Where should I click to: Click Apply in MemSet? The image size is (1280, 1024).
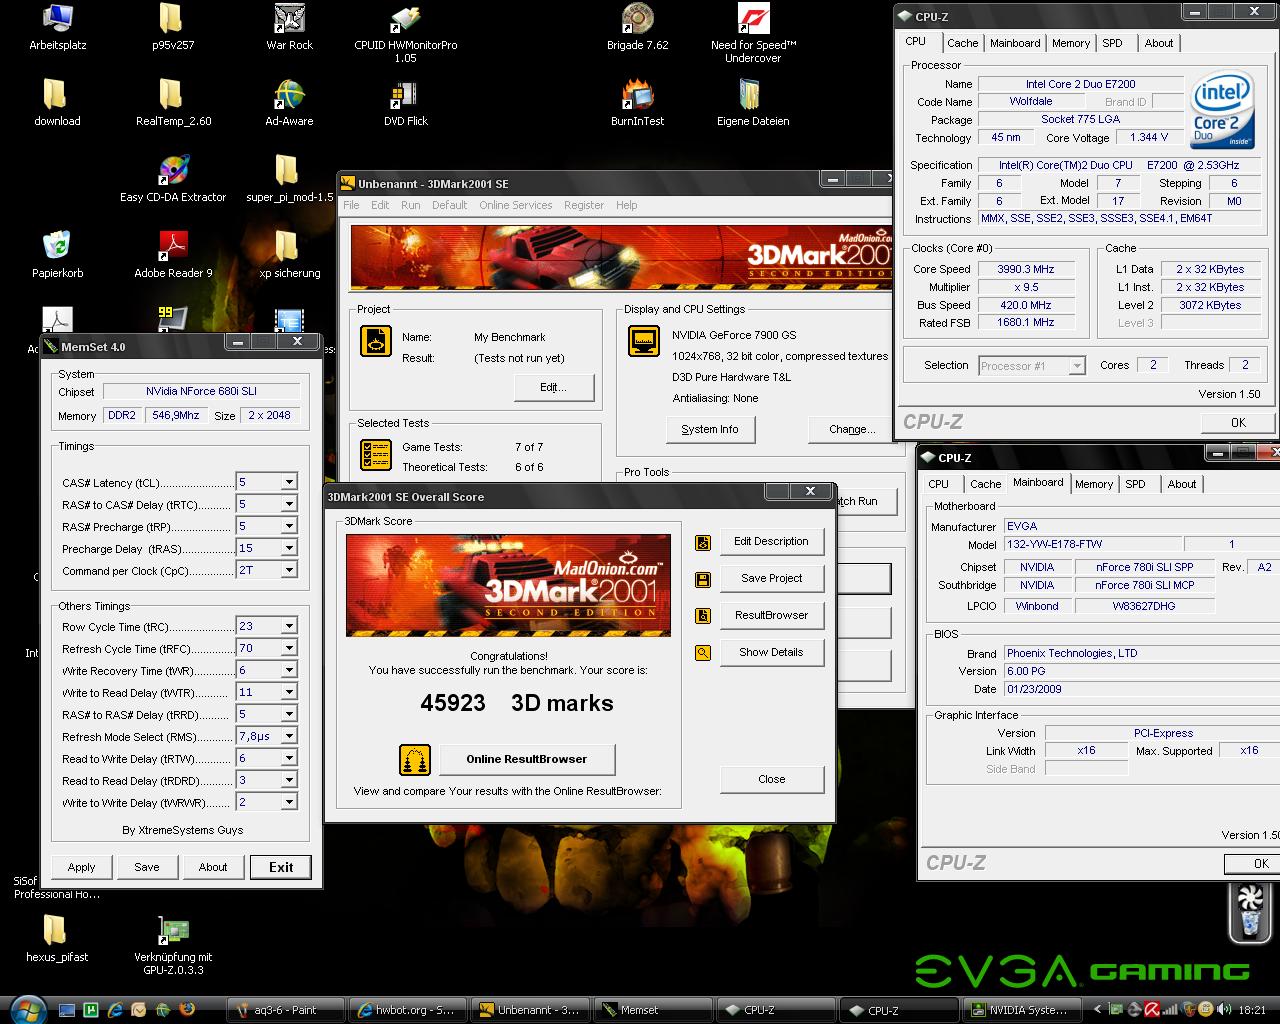[81, 867]
